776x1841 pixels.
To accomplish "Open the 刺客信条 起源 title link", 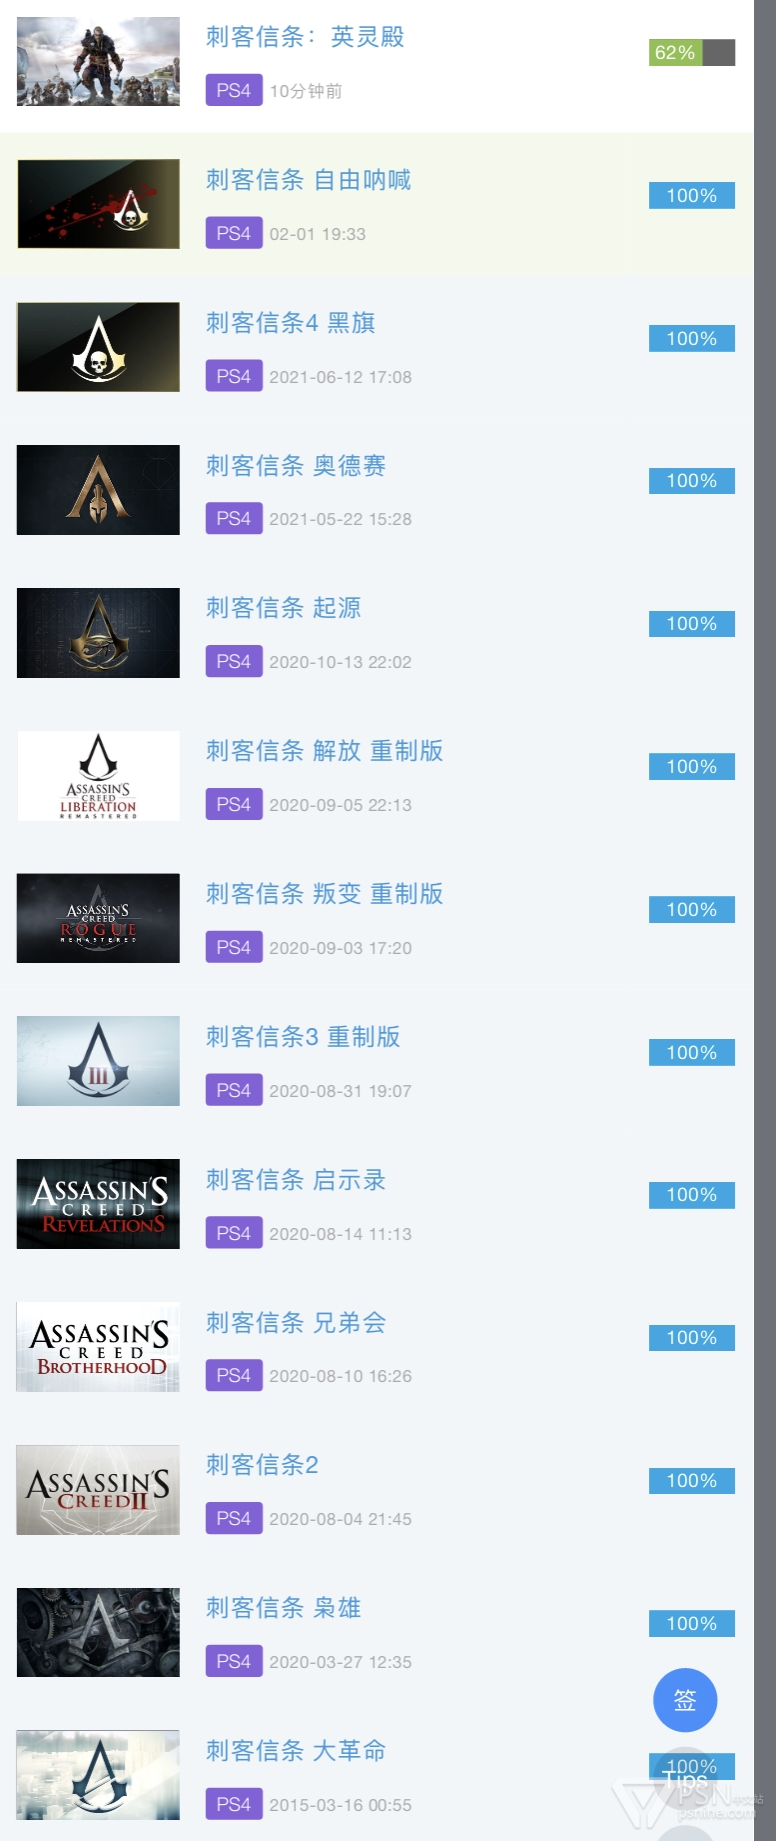I will click(283, 608).
